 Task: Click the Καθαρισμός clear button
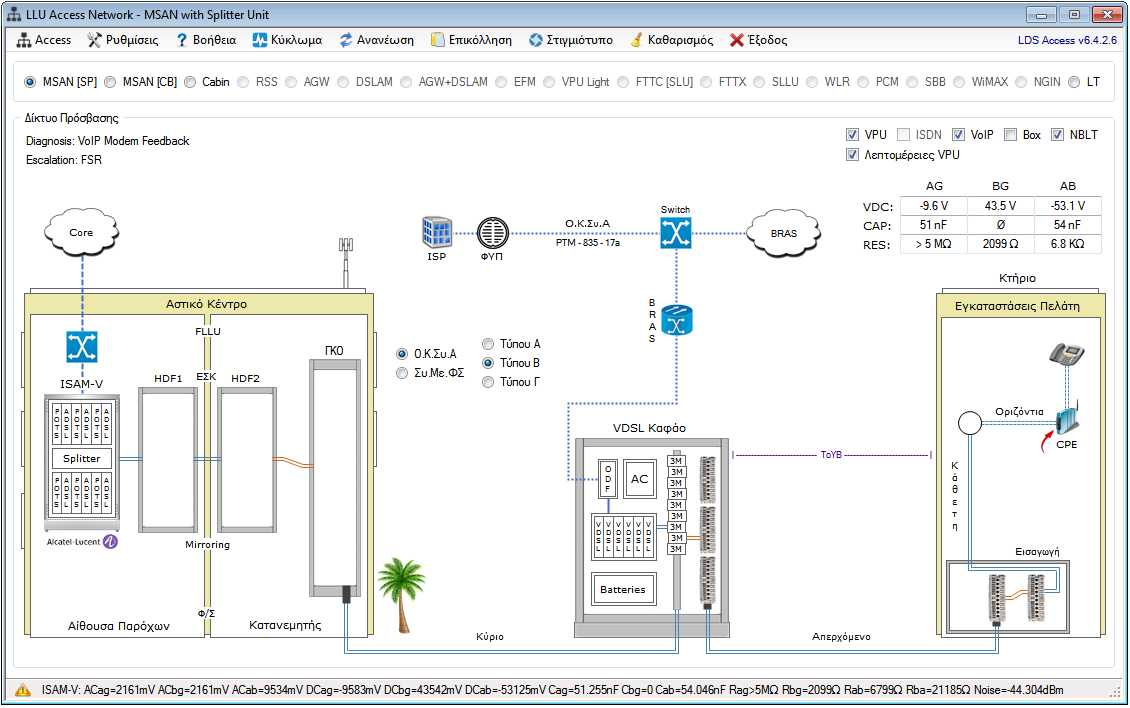point(671,40)
